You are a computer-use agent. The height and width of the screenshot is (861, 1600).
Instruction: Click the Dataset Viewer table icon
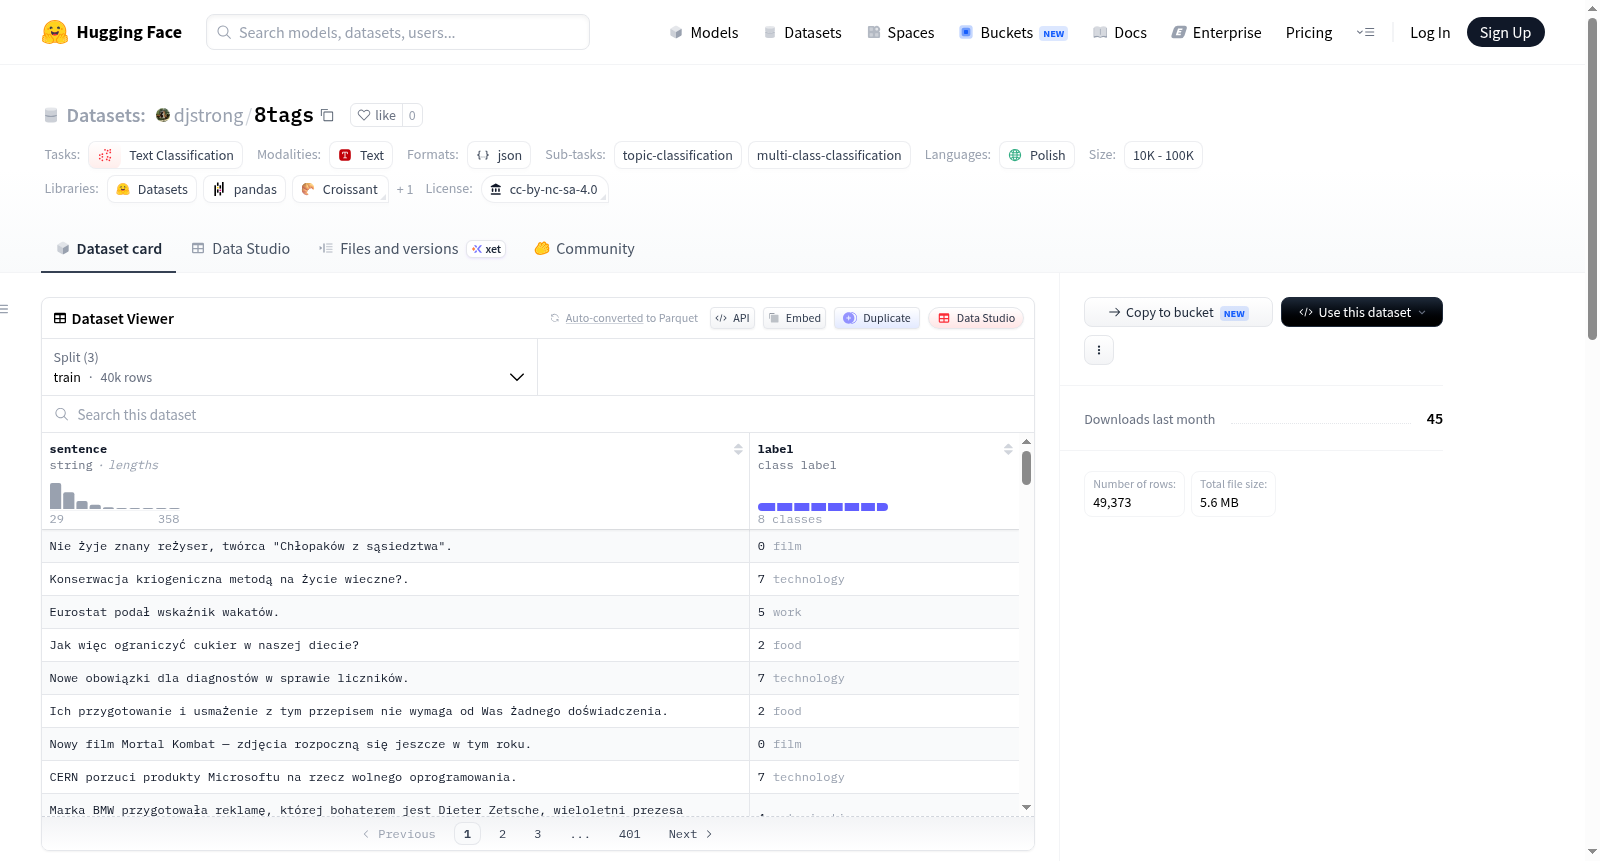(60, 318)
